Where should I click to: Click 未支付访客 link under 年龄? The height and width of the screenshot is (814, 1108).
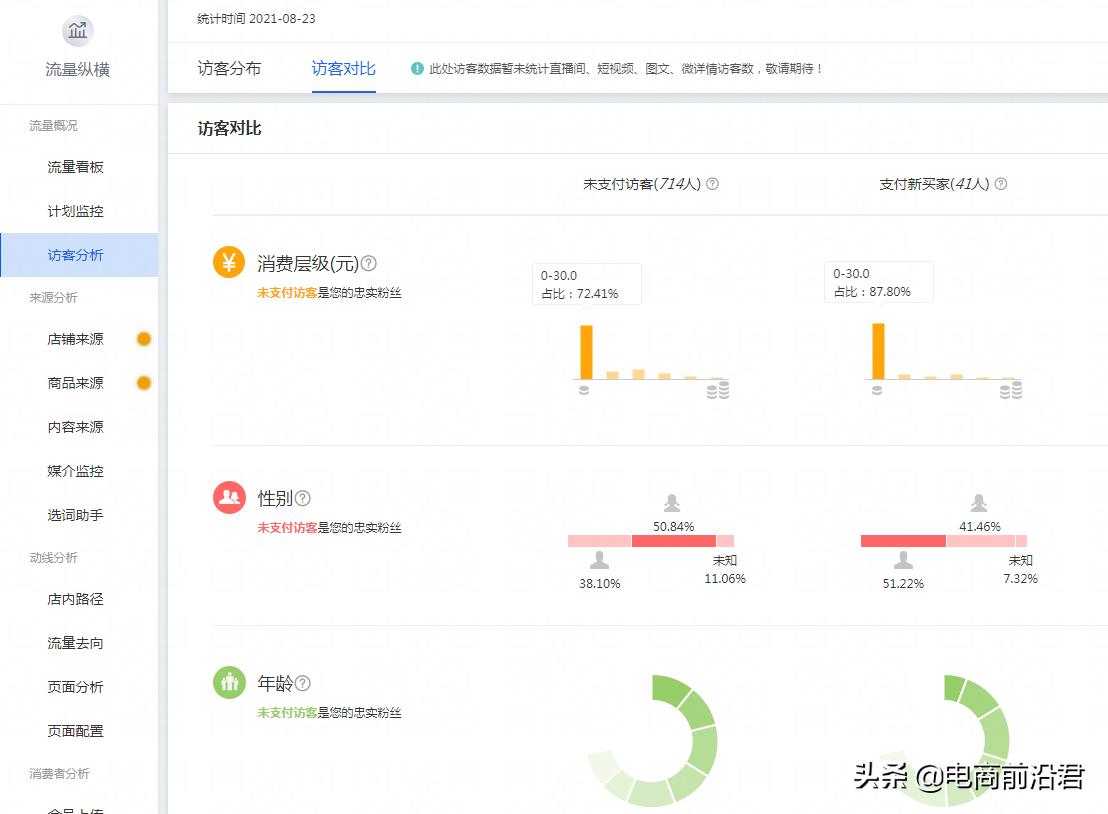(x=287, y=713)
